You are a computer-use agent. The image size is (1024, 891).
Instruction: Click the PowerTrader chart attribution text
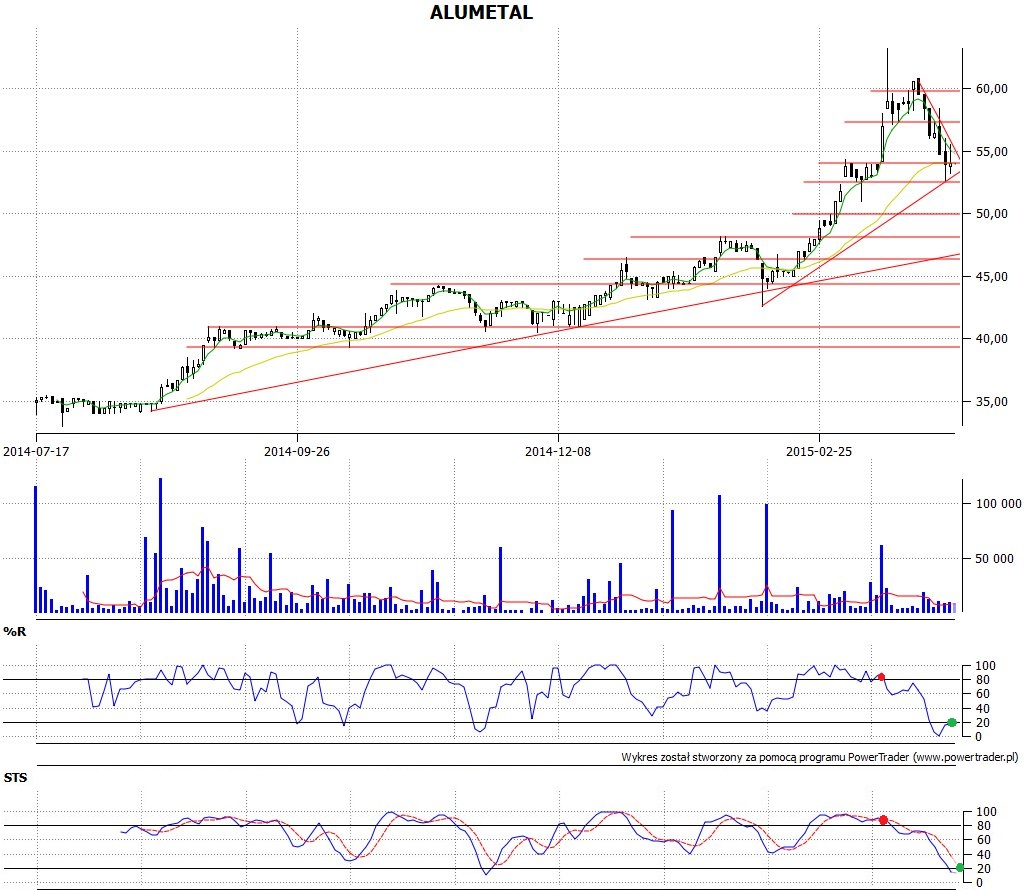pyautogui.click(x=820, y=757)
